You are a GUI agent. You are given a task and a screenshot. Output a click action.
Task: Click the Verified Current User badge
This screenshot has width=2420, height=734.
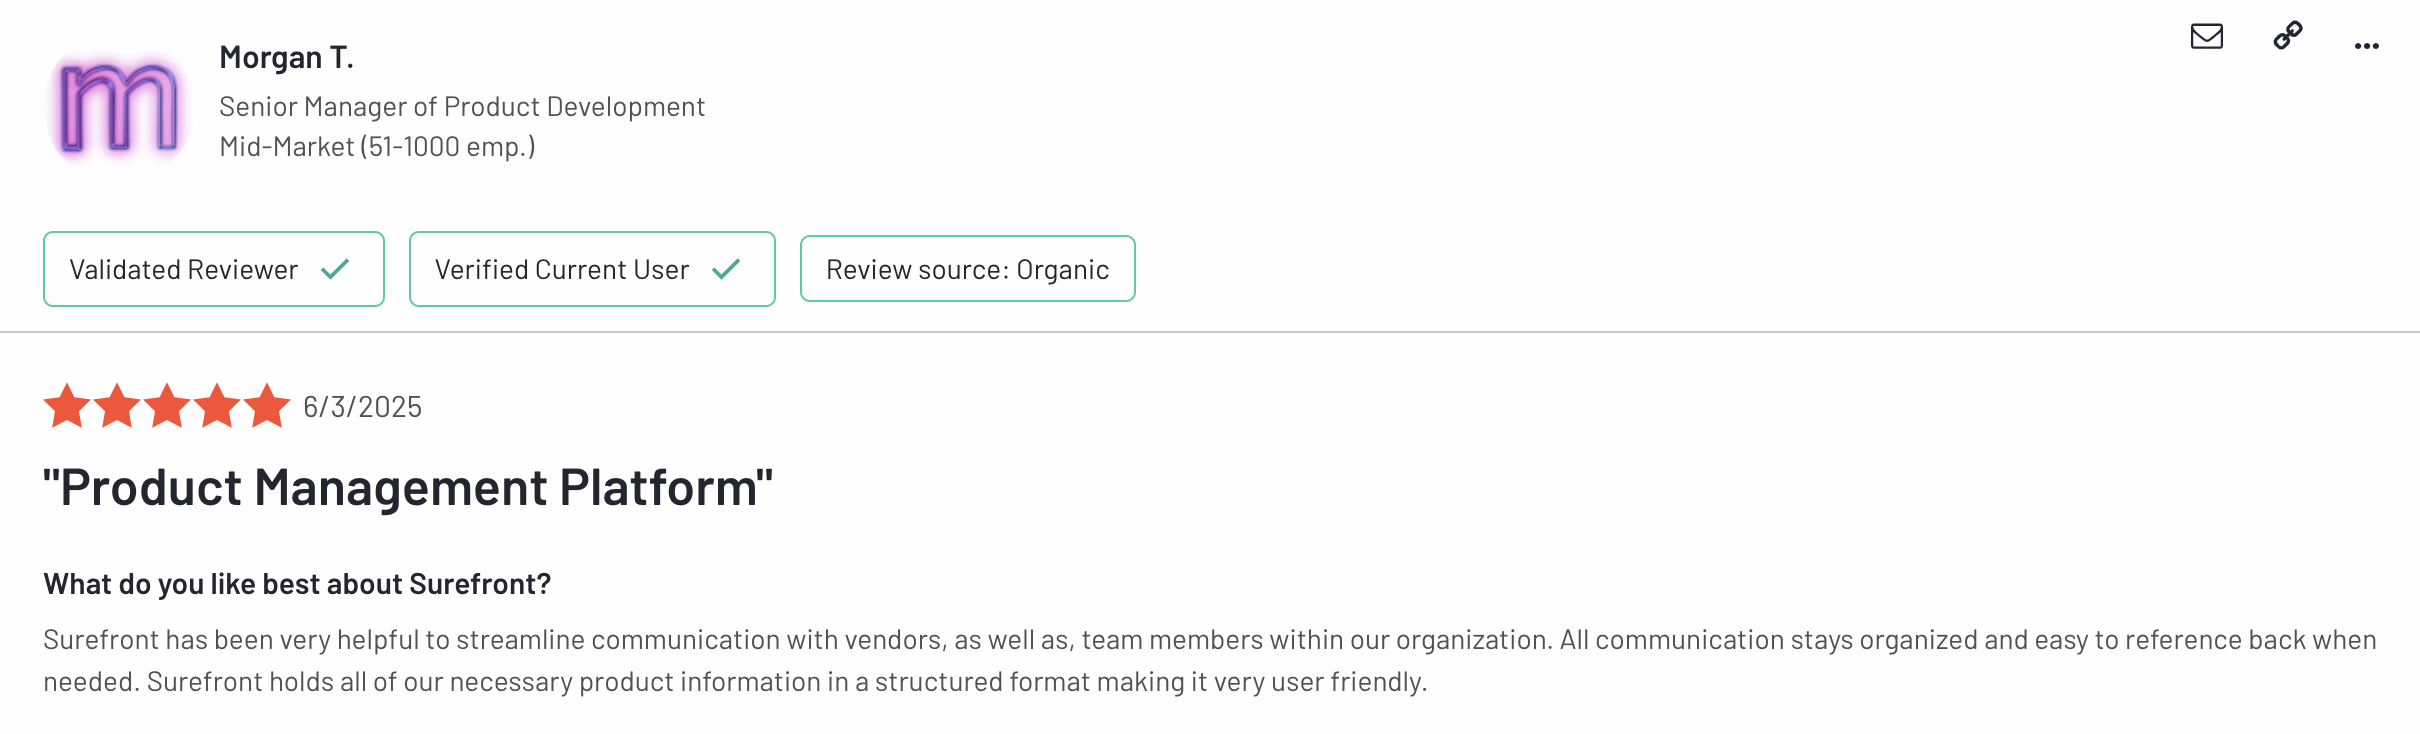[591, 269]
